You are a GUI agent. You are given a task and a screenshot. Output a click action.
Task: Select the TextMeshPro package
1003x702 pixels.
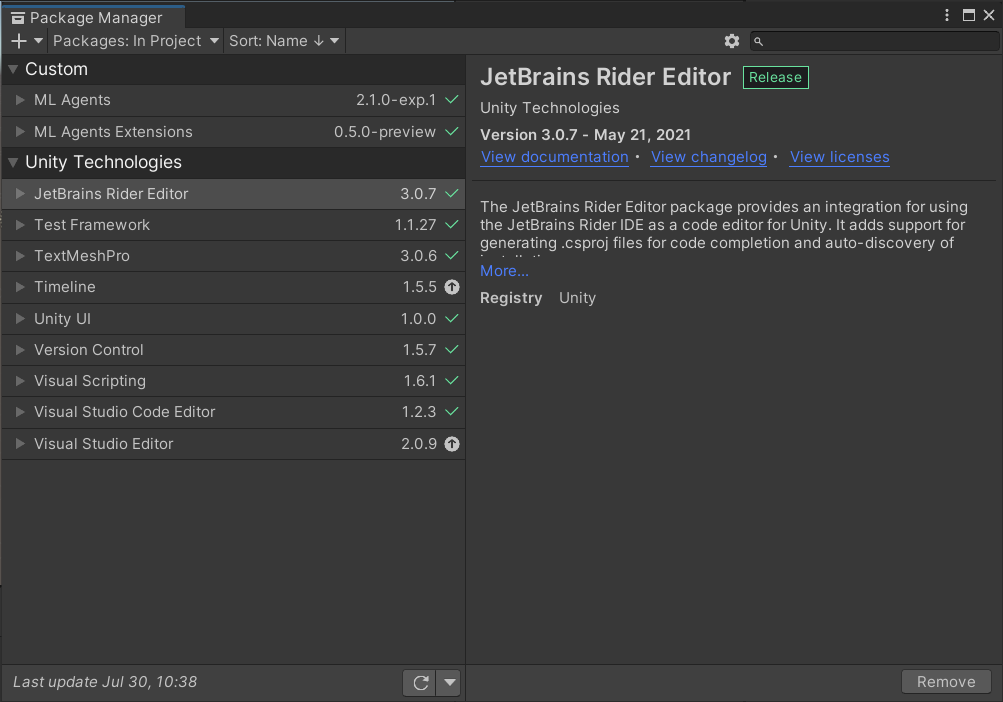click(x=233, y=256)
